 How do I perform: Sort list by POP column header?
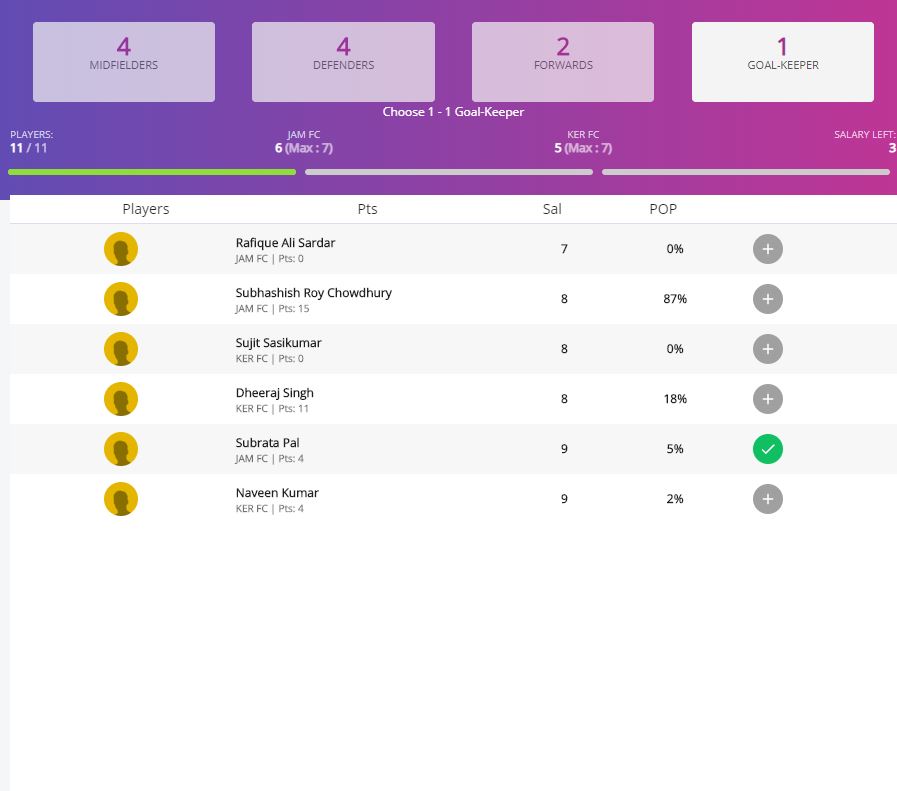(663, 209)
